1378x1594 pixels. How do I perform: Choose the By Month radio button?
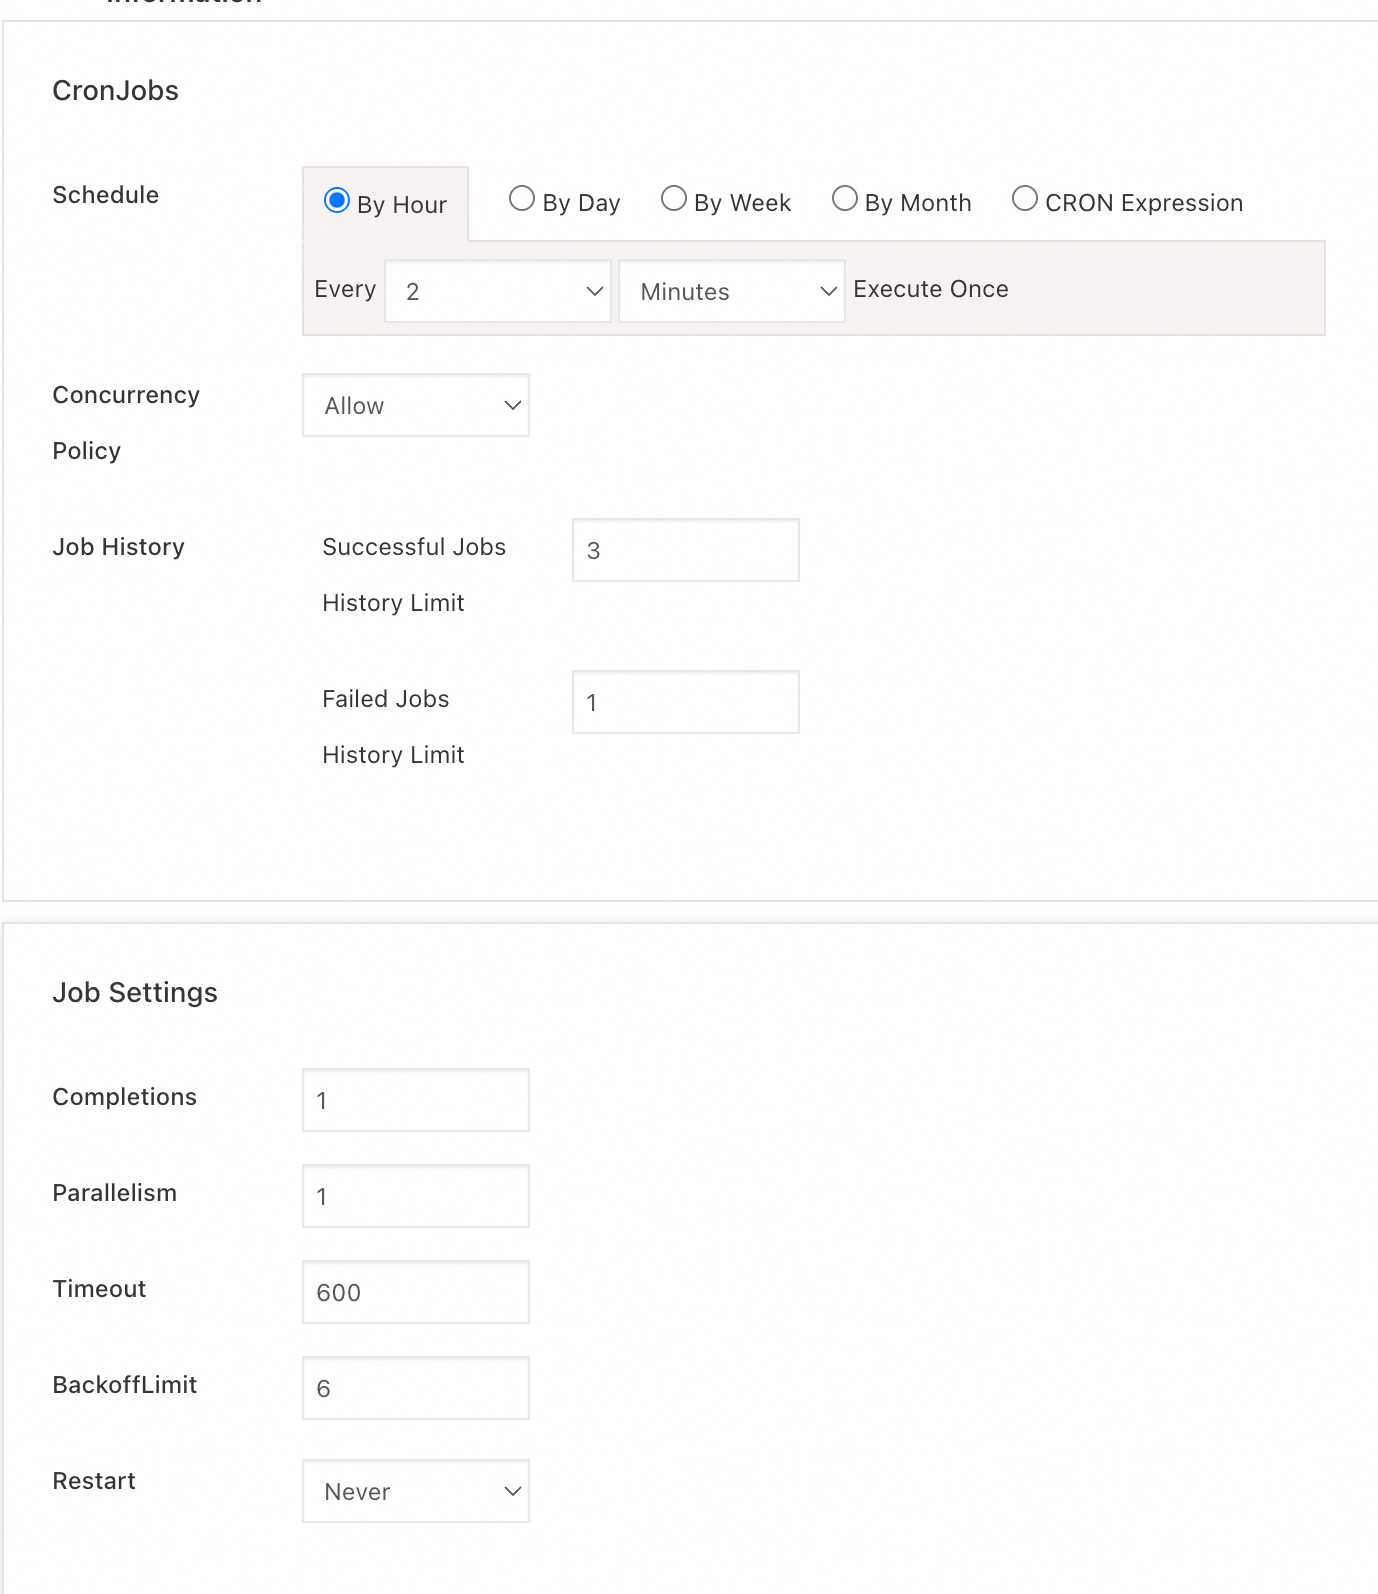click(x=845, y=199)
